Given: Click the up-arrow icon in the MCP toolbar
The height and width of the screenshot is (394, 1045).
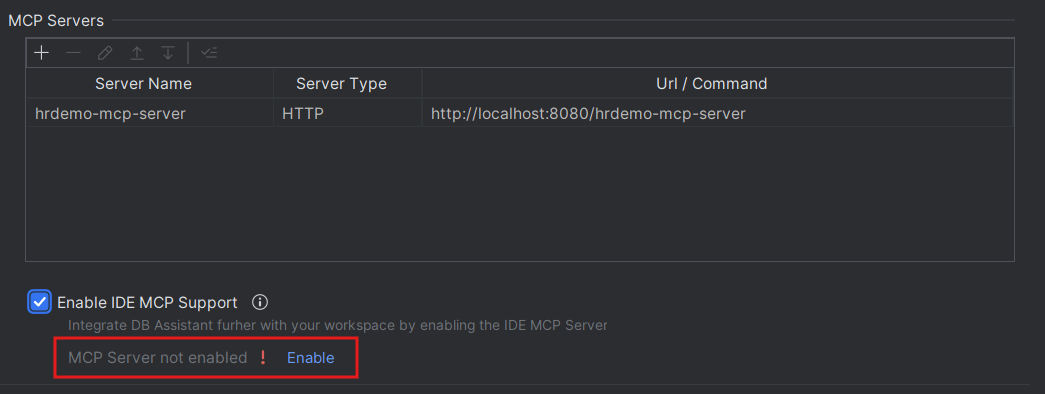Looking at the screenshot, I should point(137,53).
